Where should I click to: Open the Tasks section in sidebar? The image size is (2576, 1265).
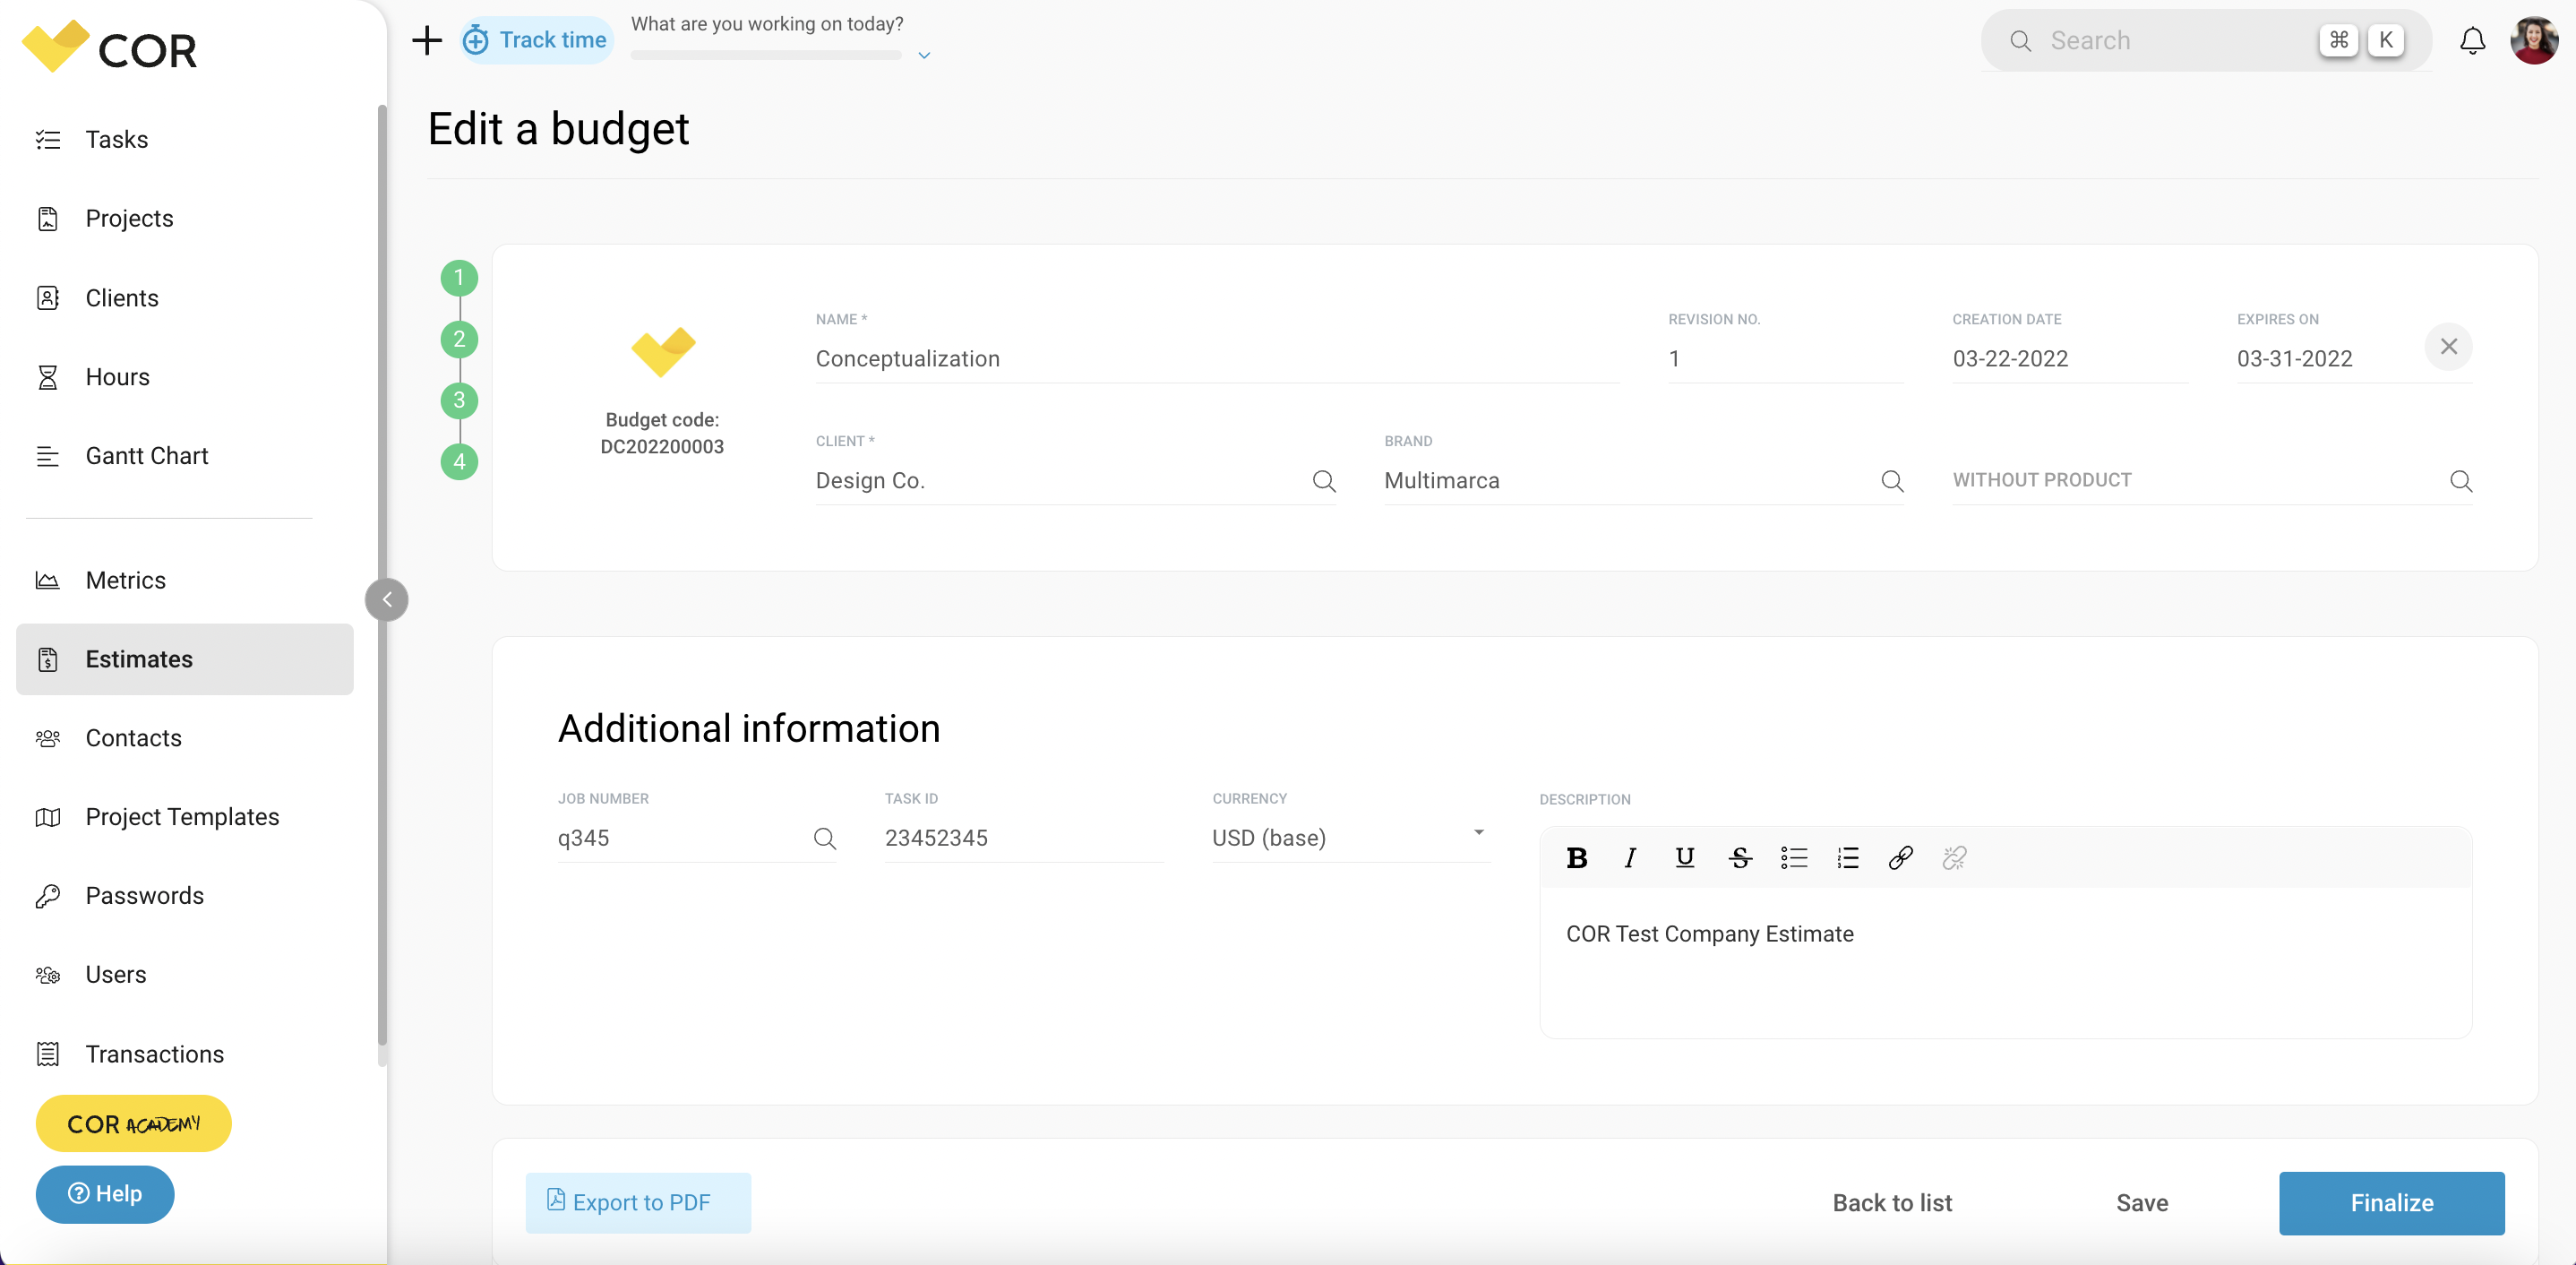tap(185, 139)
